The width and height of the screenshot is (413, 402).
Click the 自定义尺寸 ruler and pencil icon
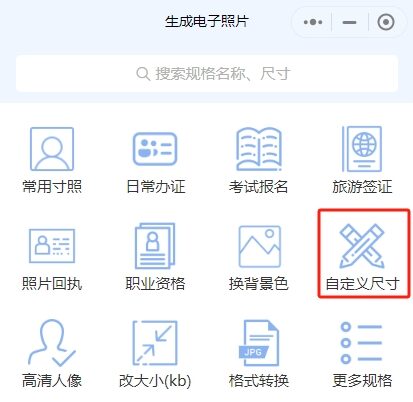coord(362,246)
